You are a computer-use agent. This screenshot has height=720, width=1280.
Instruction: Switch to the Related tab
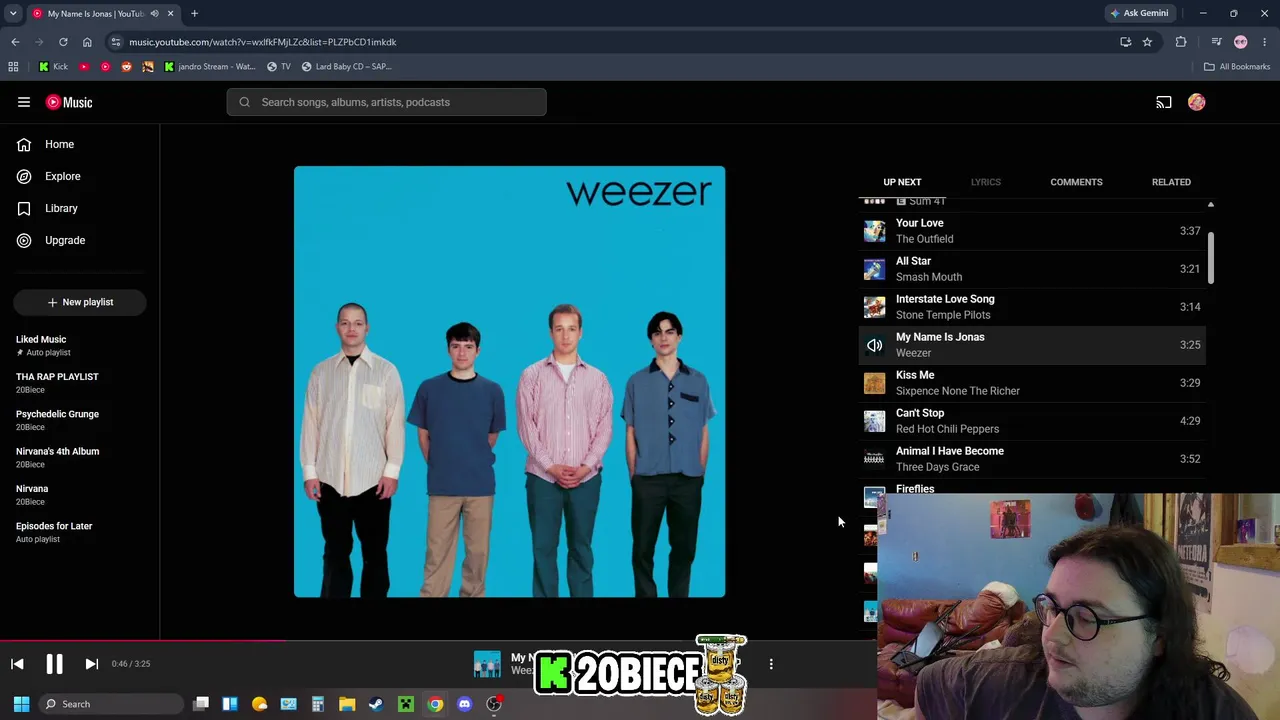[x=1171, y=182]
